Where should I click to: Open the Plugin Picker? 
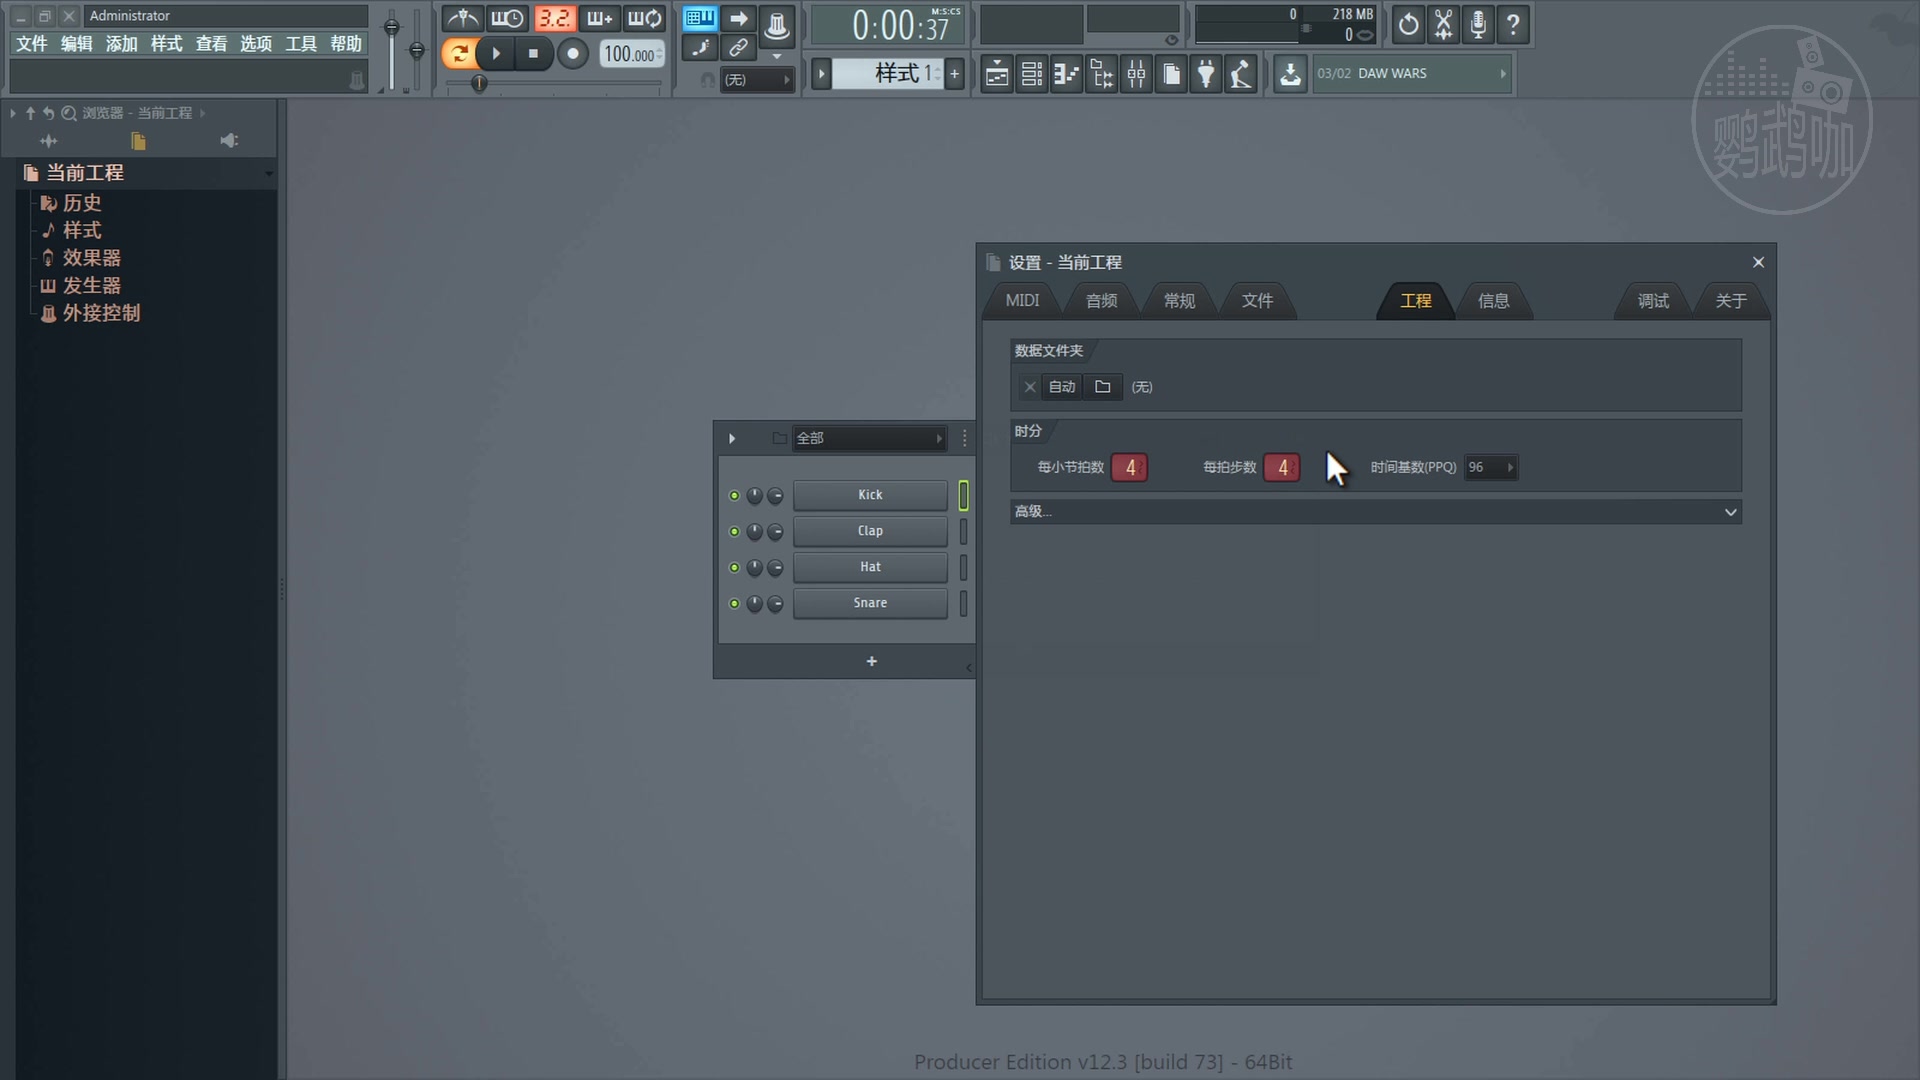point(1206,74)
